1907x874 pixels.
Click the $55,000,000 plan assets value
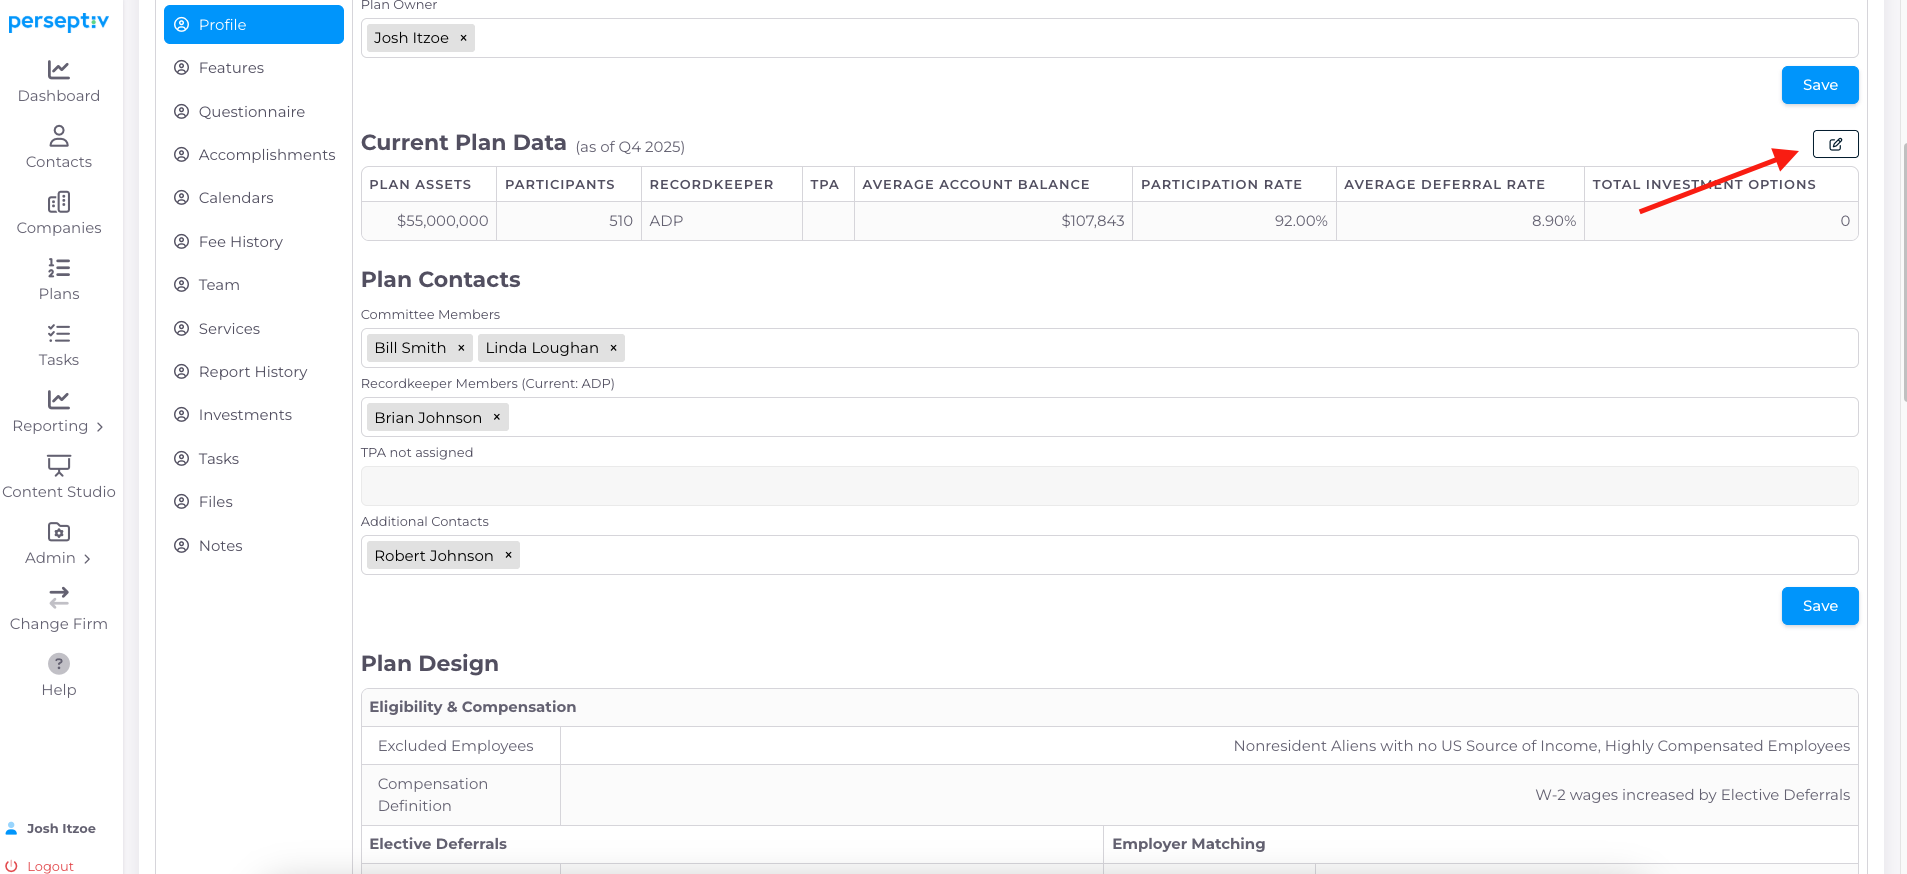pyautogui.click(x=442, y=221)
